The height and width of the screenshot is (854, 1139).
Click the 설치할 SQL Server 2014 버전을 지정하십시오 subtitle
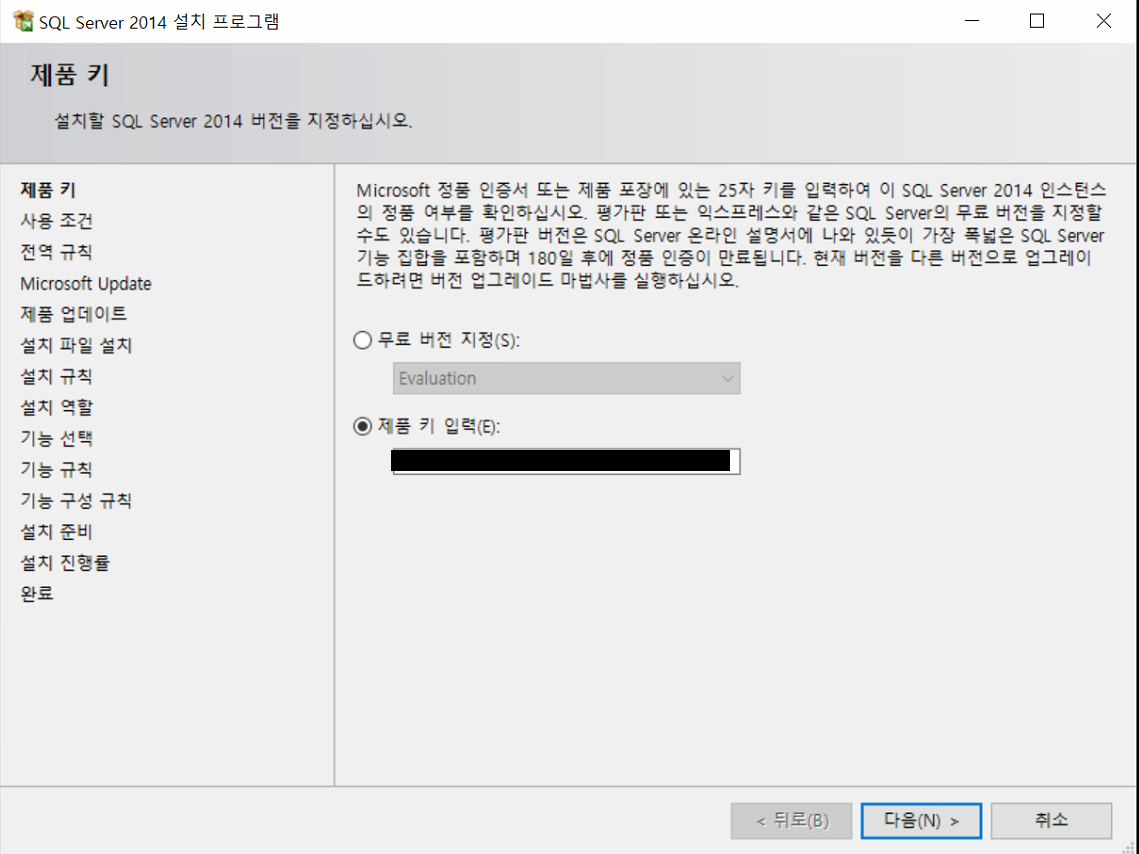pyautogui.click(x=233, y=121)
